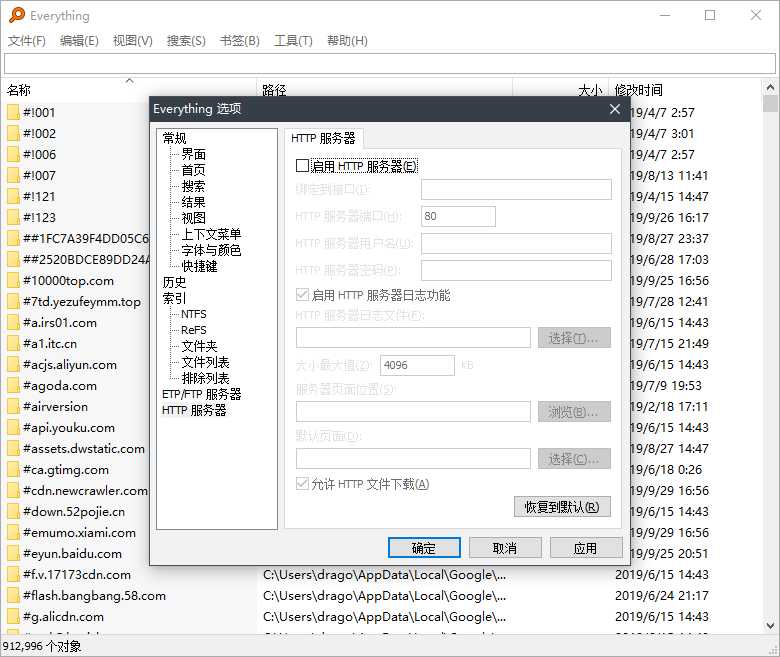This screenshot has width=780, height=657.
Task: Click folder icon next to #agoda.com
Action: pos(13,385)
